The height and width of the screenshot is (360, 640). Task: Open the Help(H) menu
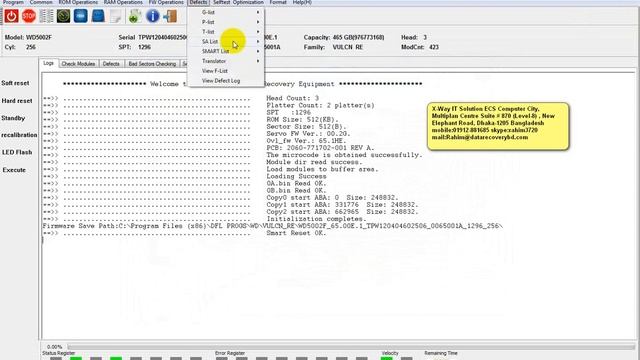click(302, 2)
